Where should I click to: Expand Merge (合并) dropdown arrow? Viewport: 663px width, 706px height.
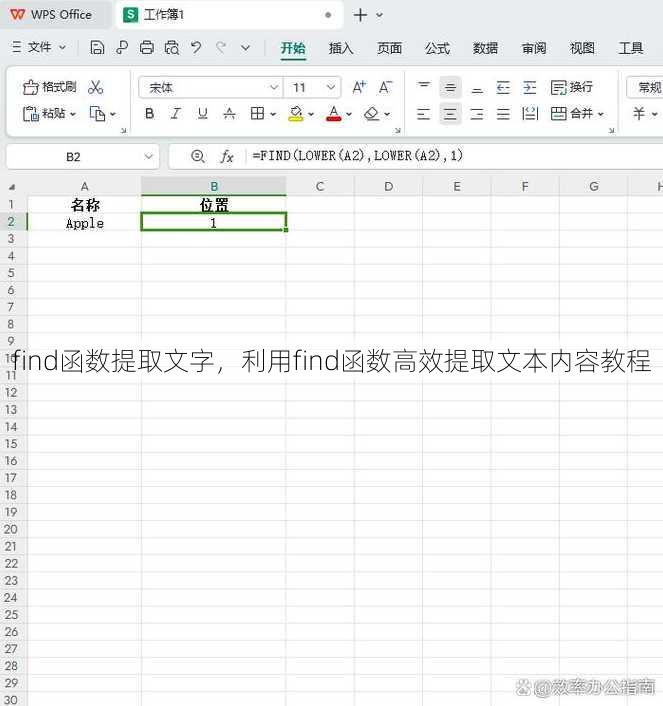pyautogui.click(x=600, y=114)
